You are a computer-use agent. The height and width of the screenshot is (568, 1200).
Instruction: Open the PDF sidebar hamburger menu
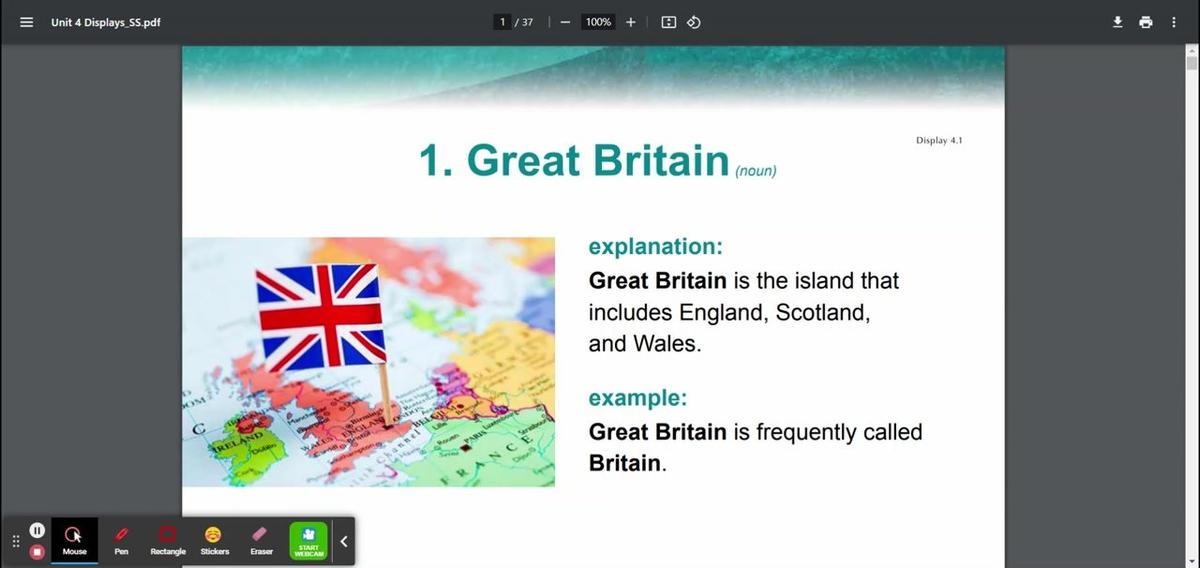point(27,22)
